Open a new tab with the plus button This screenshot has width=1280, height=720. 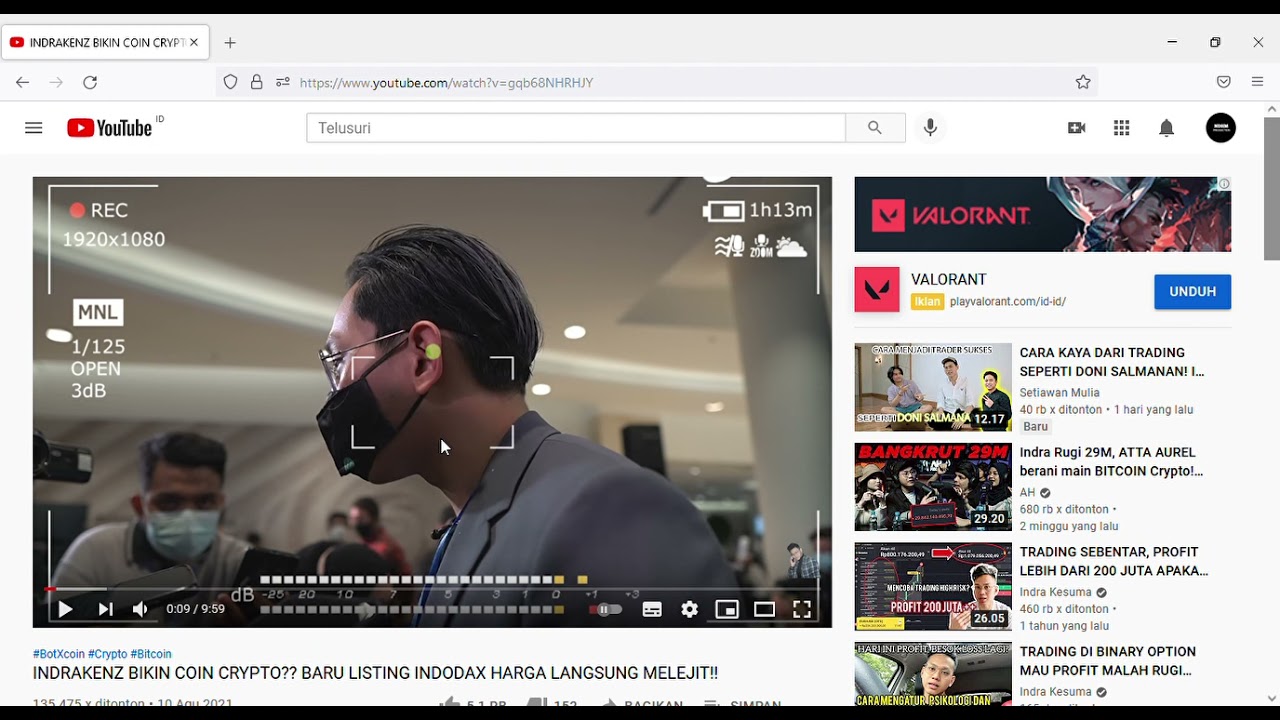tap(230, 43)
